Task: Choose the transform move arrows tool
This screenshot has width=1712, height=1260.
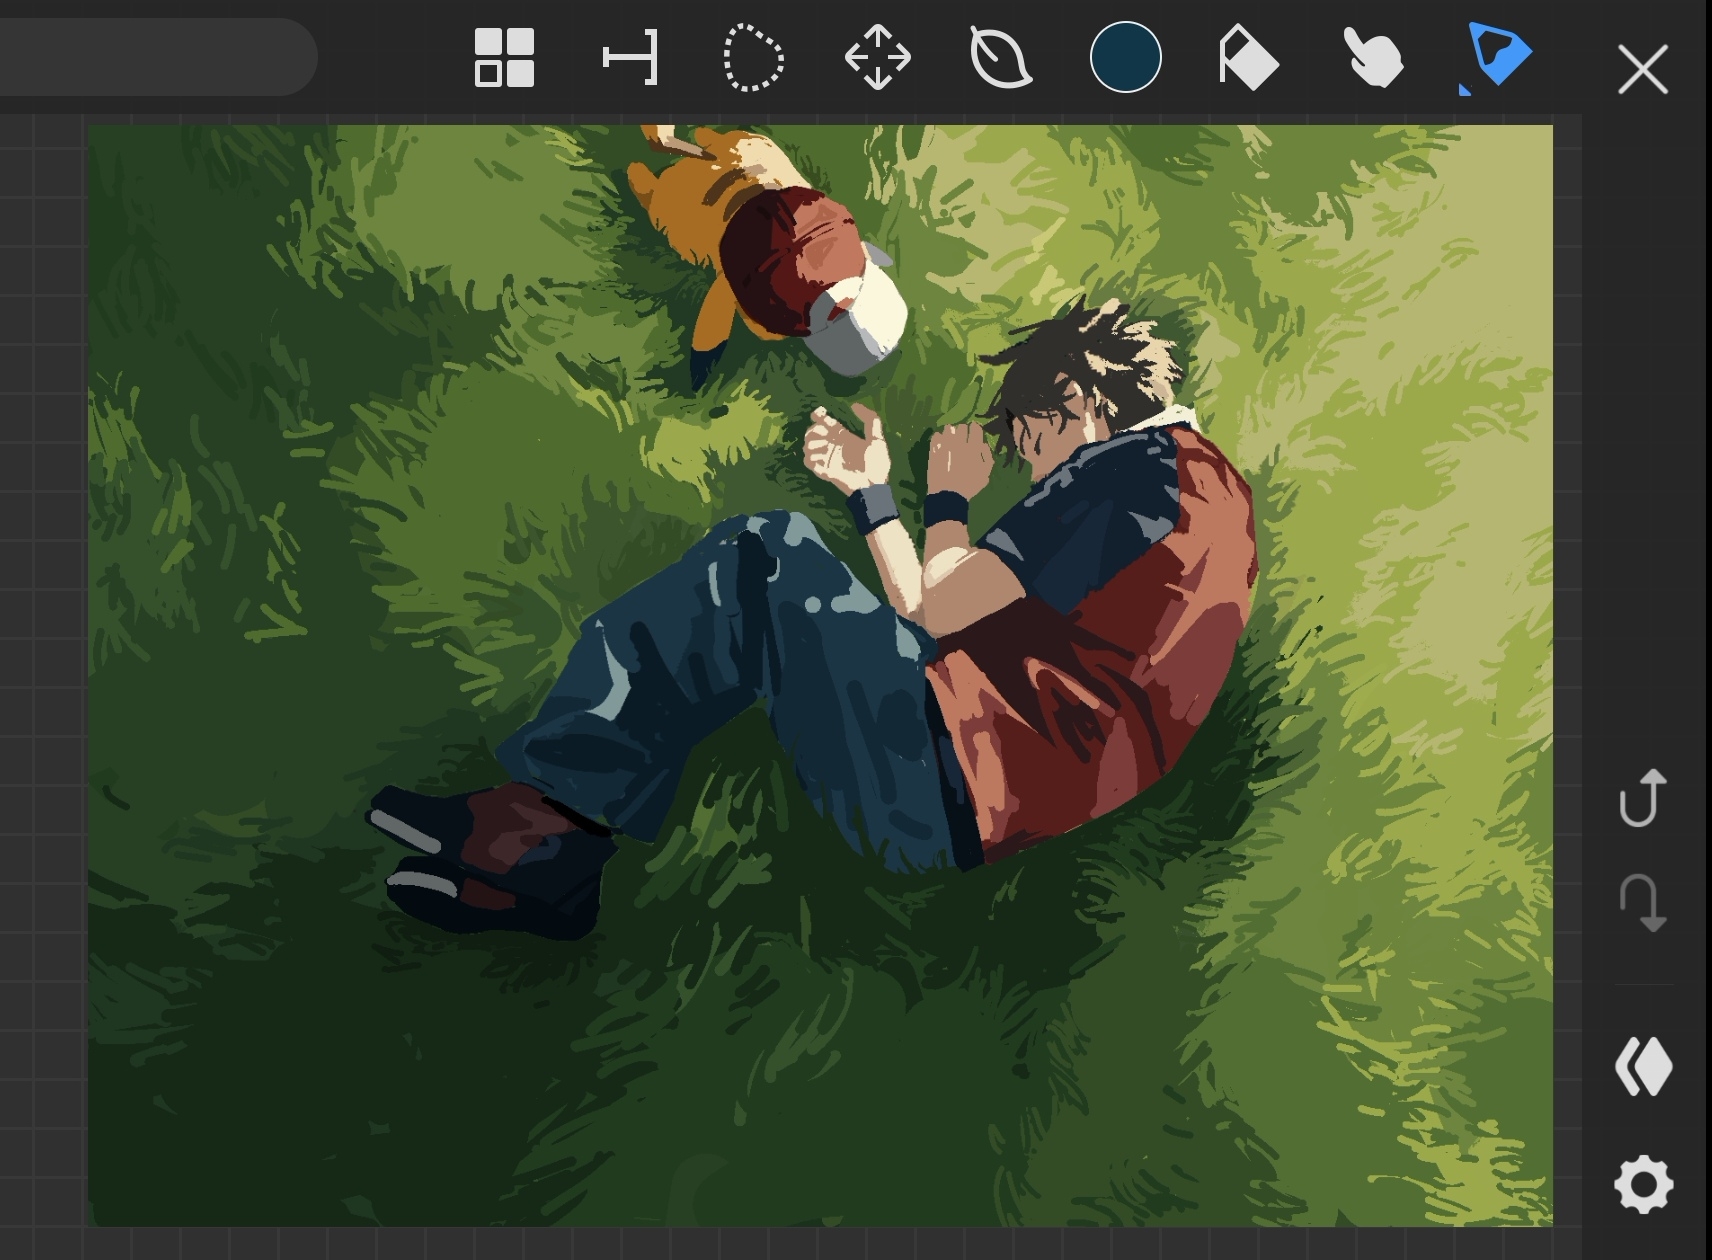Action: (x=877, y=58)
